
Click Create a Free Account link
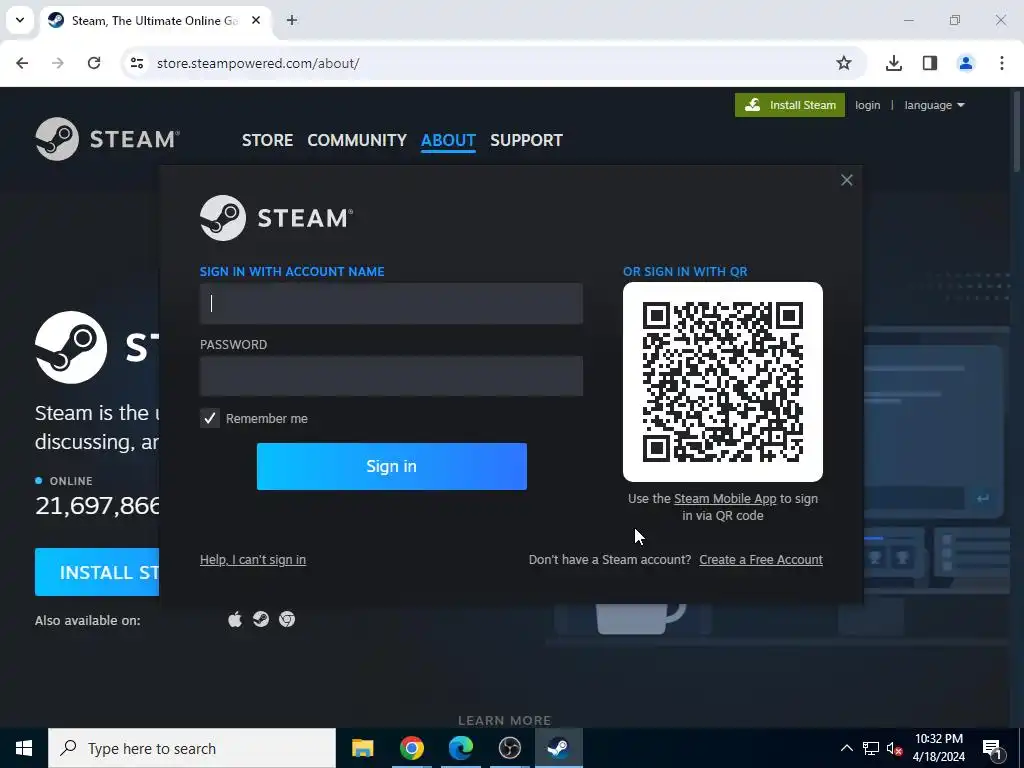coord(761,560)
